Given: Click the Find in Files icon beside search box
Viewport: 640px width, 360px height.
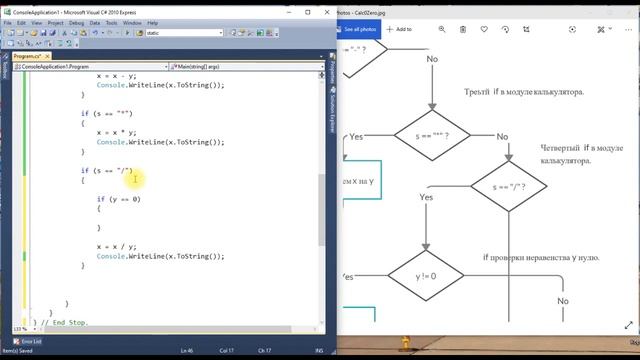Looking at the screenshot, I should [140, 33].
